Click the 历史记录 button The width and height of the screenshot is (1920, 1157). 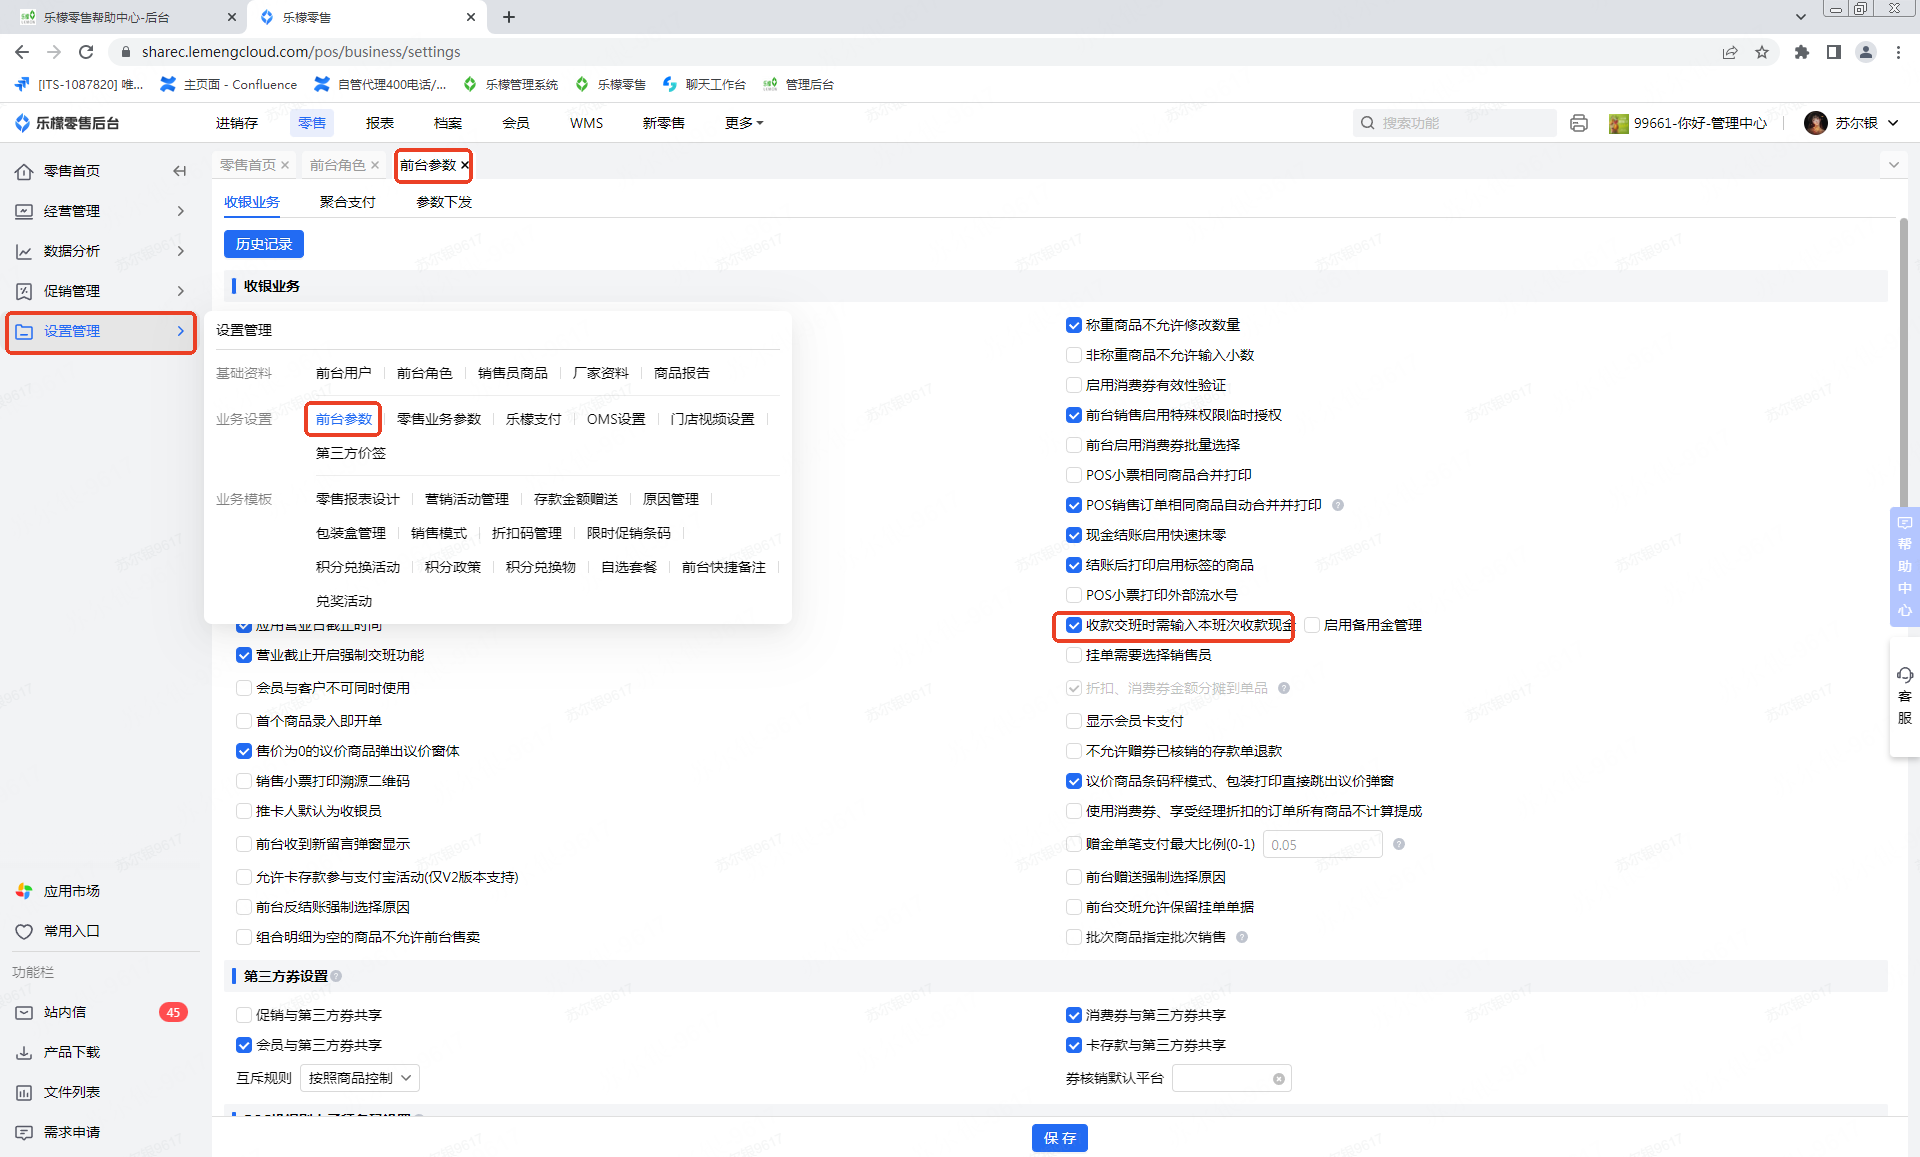264,244
